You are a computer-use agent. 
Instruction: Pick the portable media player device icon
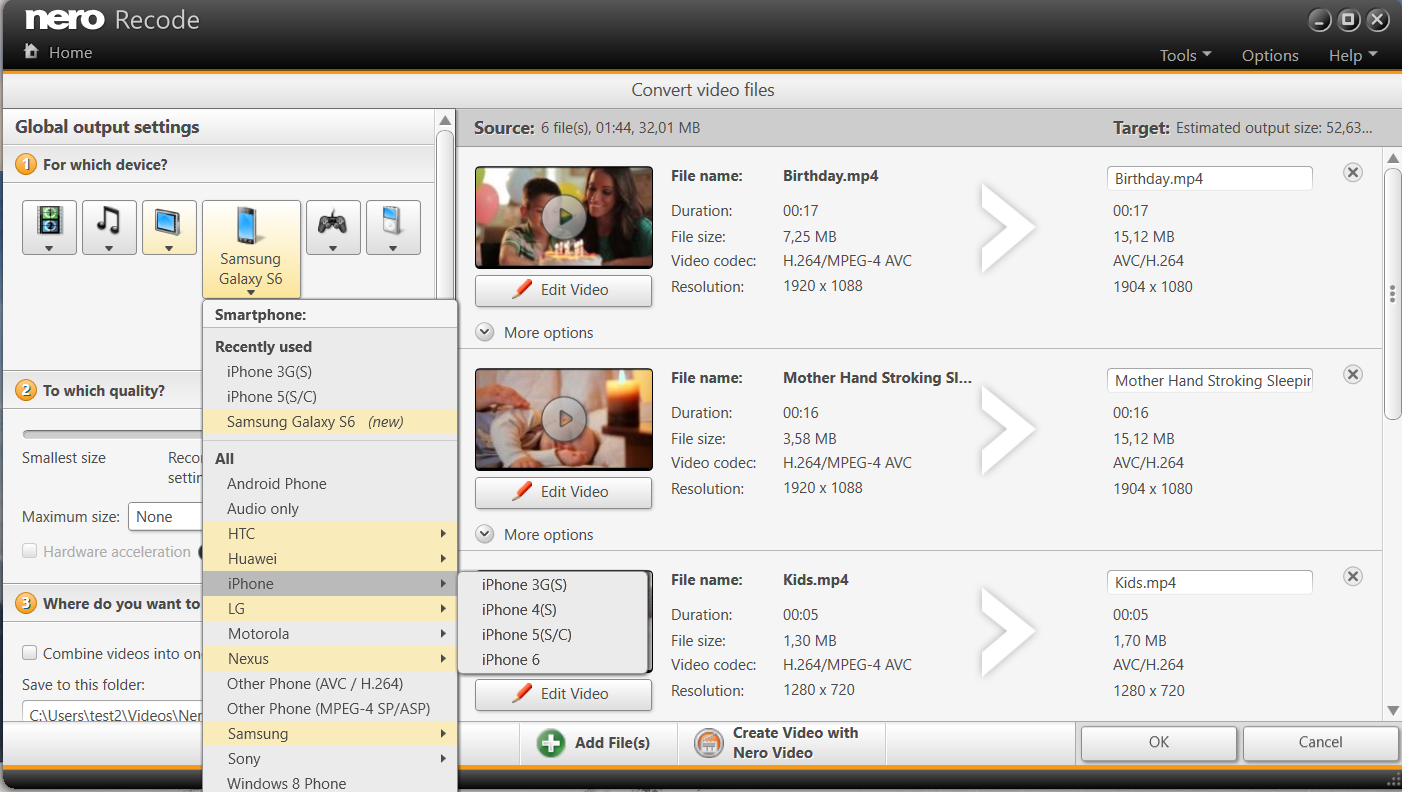393,227
